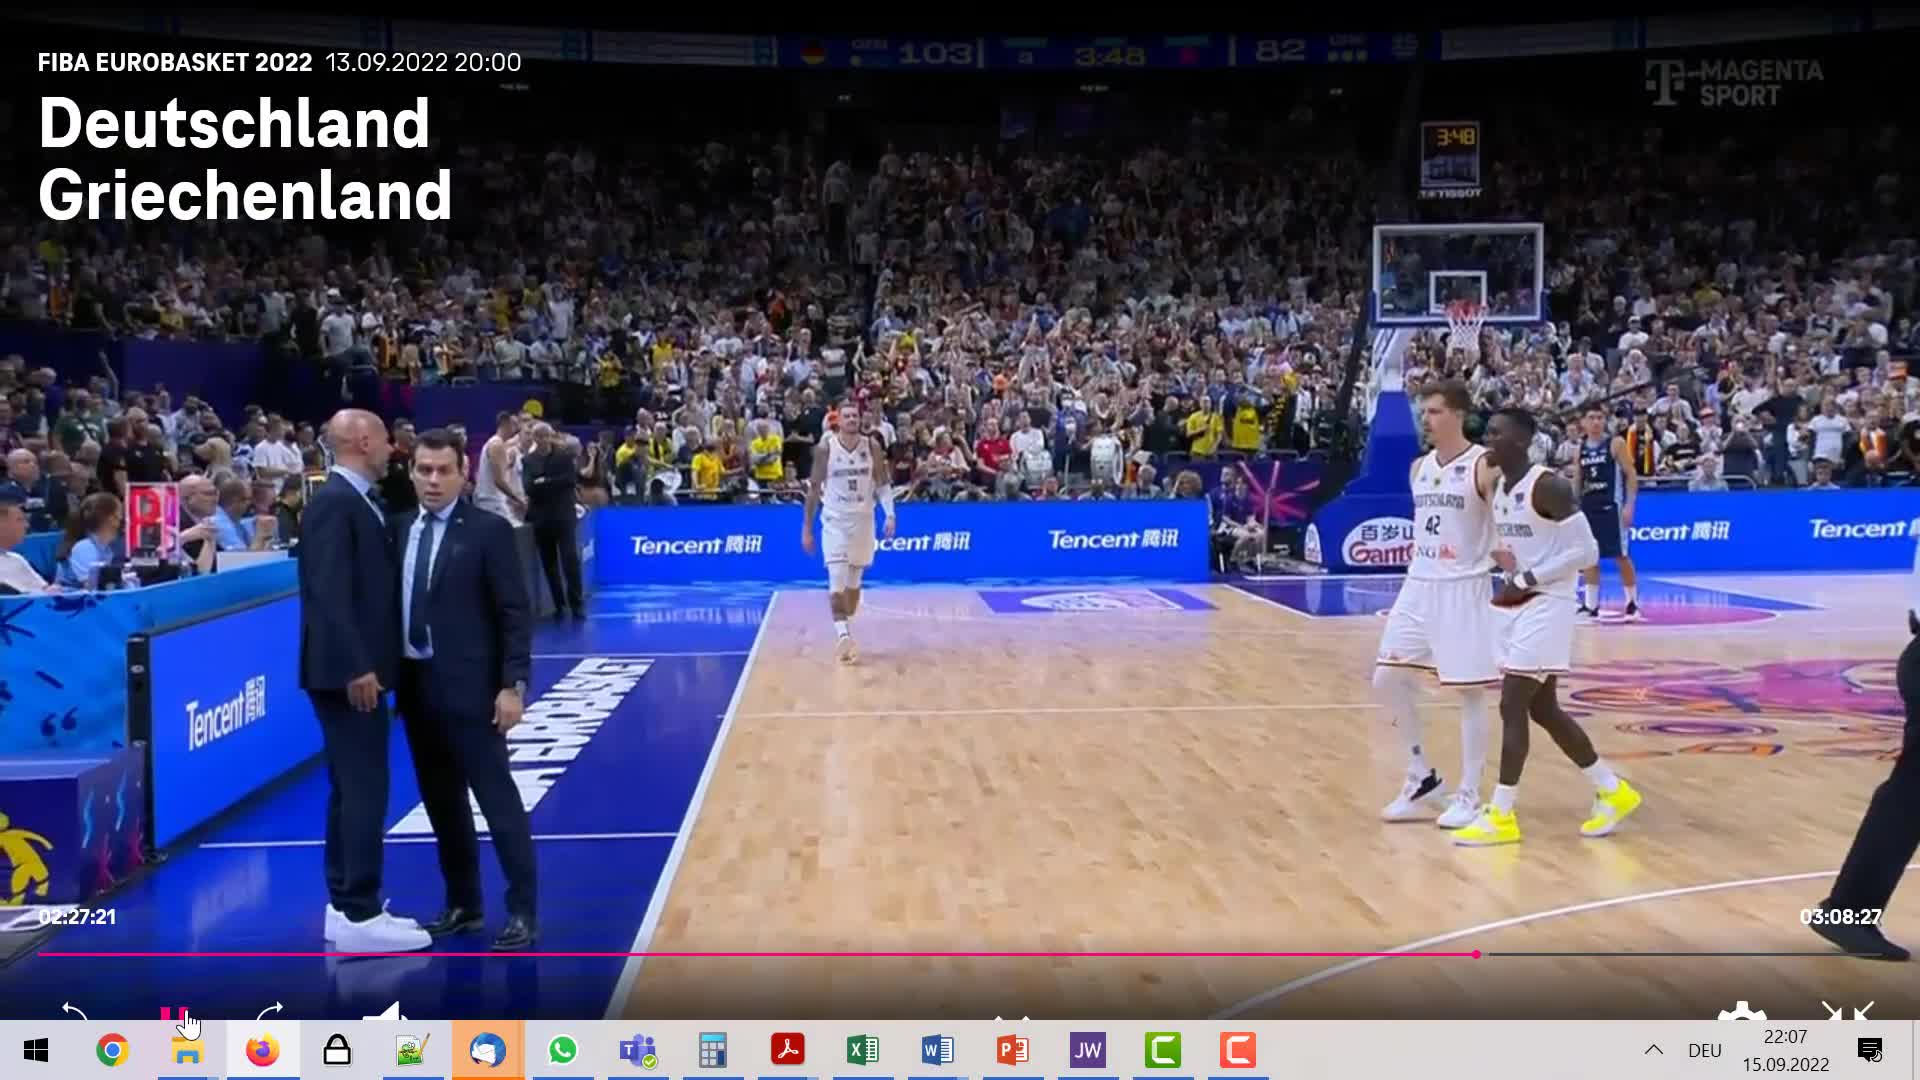
Task: Open WhatsApp desktop app
Action: 562,1050
